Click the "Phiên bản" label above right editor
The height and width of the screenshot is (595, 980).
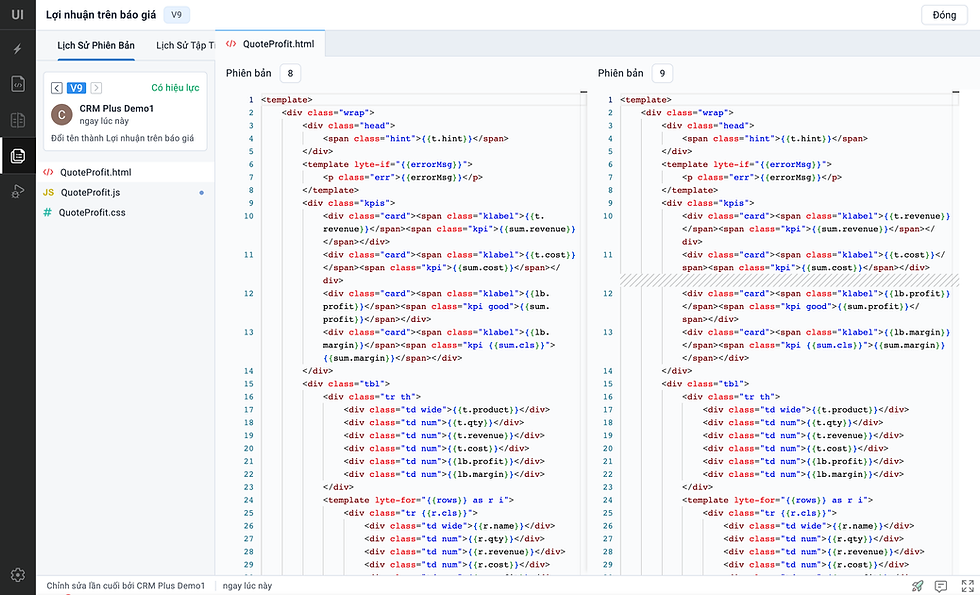[x=621, y=73]
